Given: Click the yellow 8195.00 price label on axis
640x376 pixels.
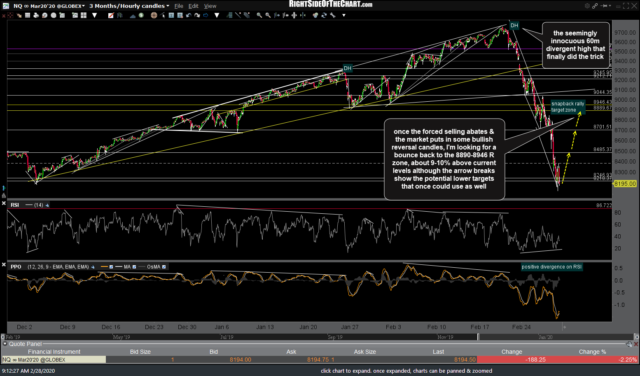Looking at the screenshot, I should (x=625, y=184).
